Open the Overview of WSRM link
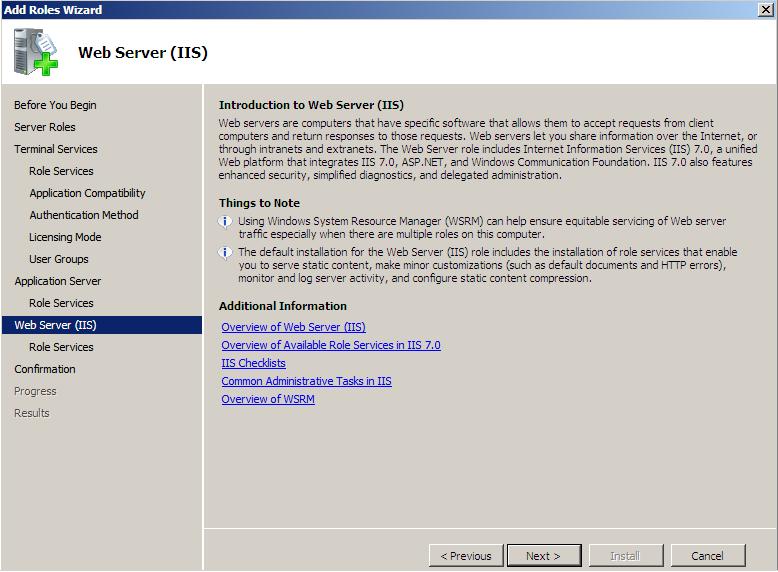Viewport: 778px width, 572px height. click(268, 399)
